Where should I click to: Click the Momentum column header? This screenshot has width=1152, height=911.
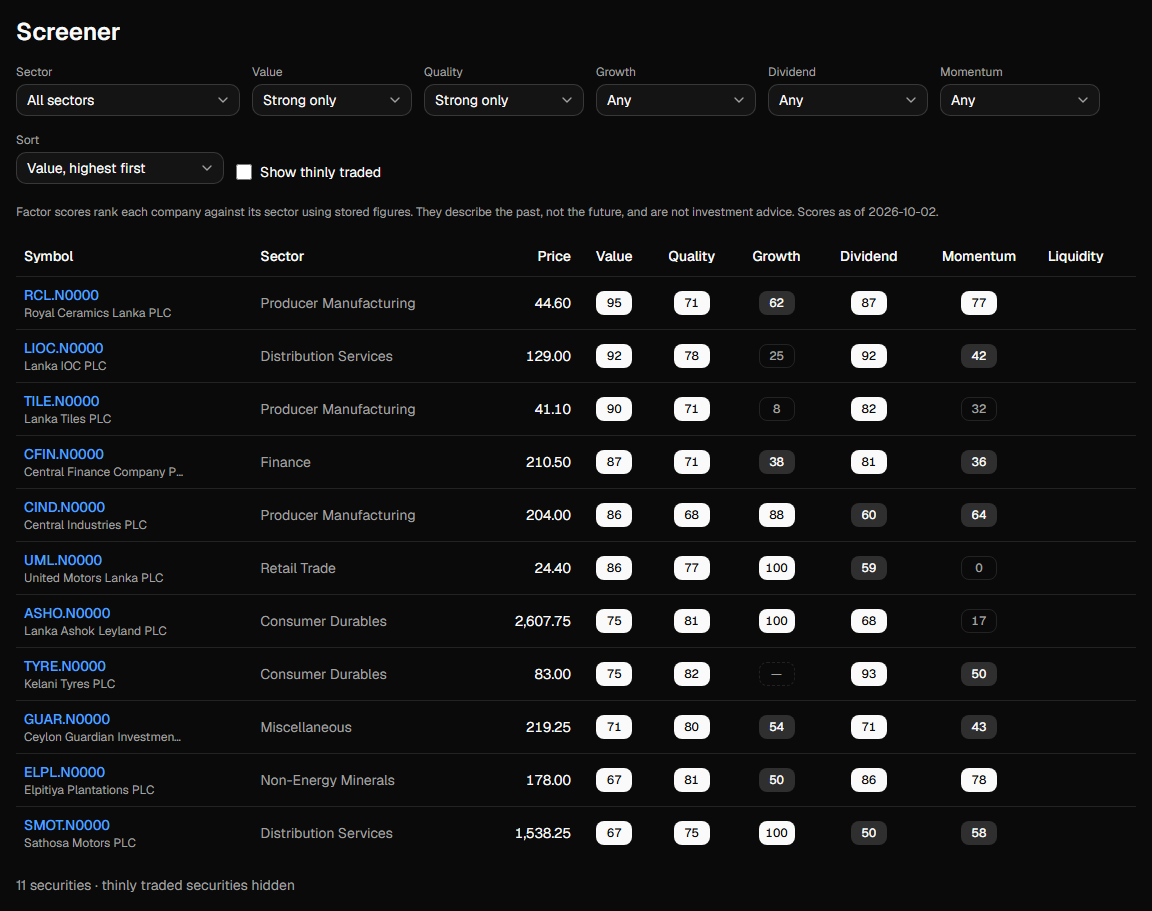(979, 256)
